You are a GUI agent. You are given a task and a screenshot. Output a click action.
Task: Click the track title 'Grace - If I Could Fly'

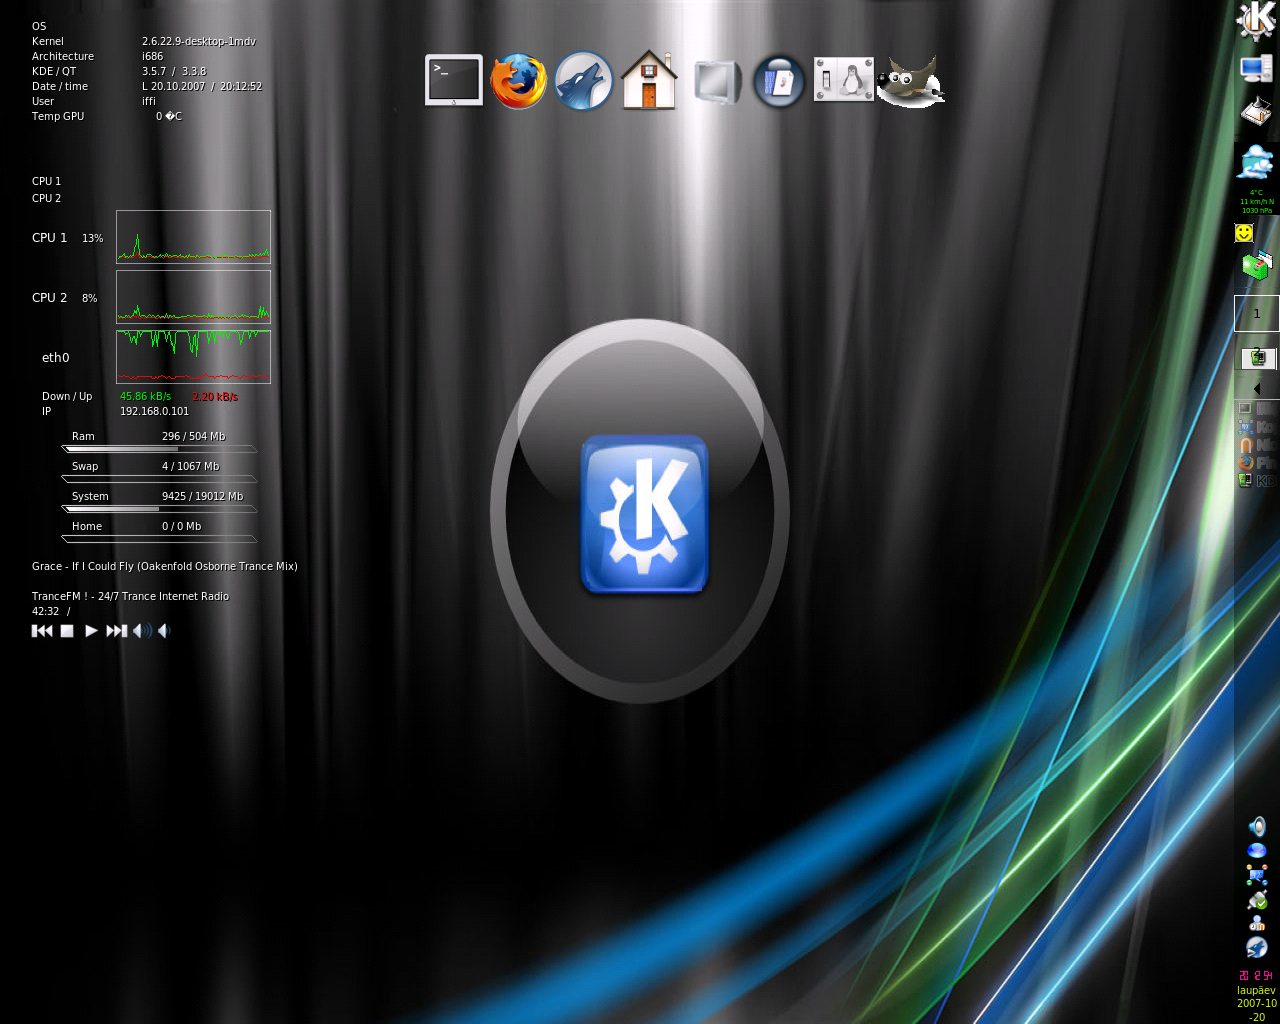[82, 566]
